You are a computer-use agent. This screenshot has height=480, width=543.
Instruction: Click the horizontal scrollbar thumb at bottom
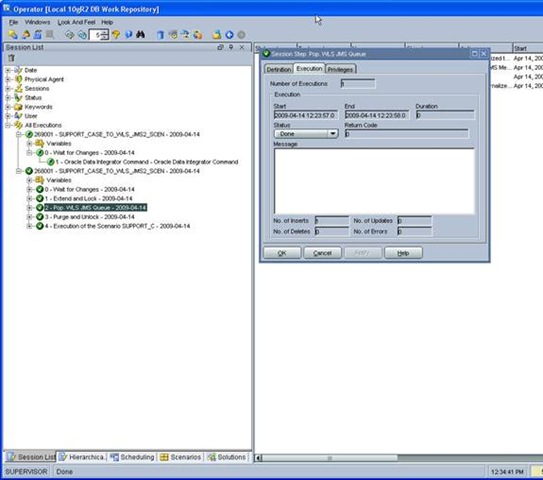pyautogui.click(x=330, y=458)
